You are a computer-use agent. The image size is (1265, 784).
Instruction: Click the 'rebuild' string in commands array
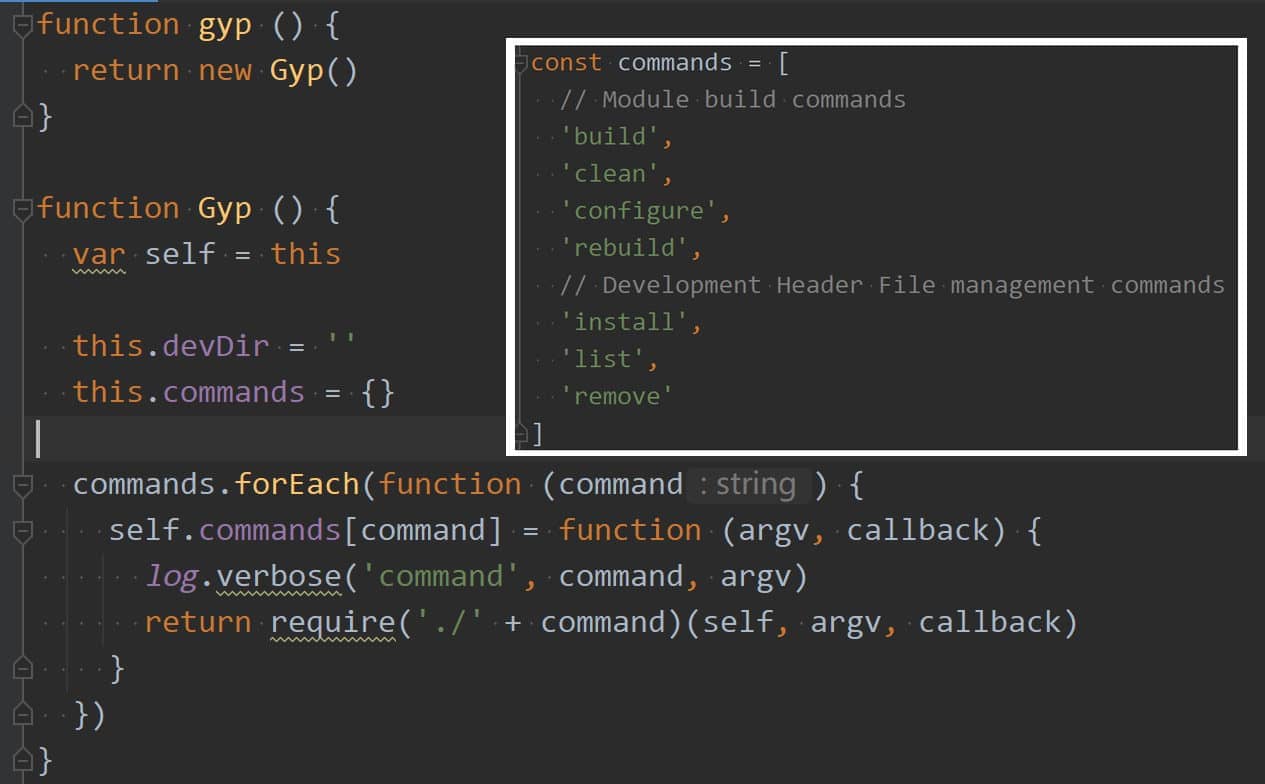click(x=625, y=247)
